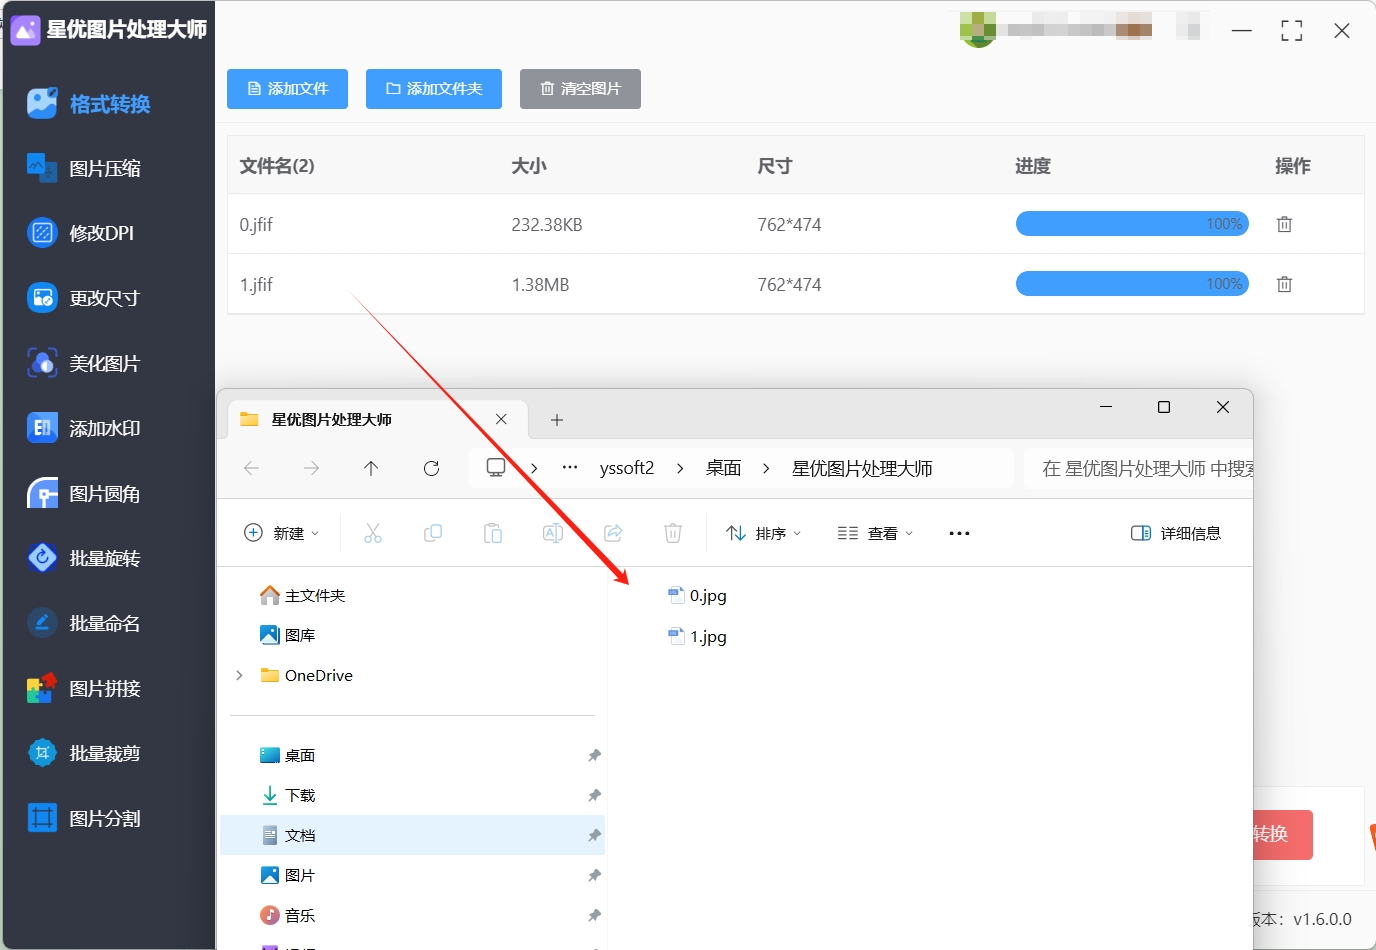1376x950 pixels.
Task: Toggle the 详细信息 pane
Action: coord(1176,533)
